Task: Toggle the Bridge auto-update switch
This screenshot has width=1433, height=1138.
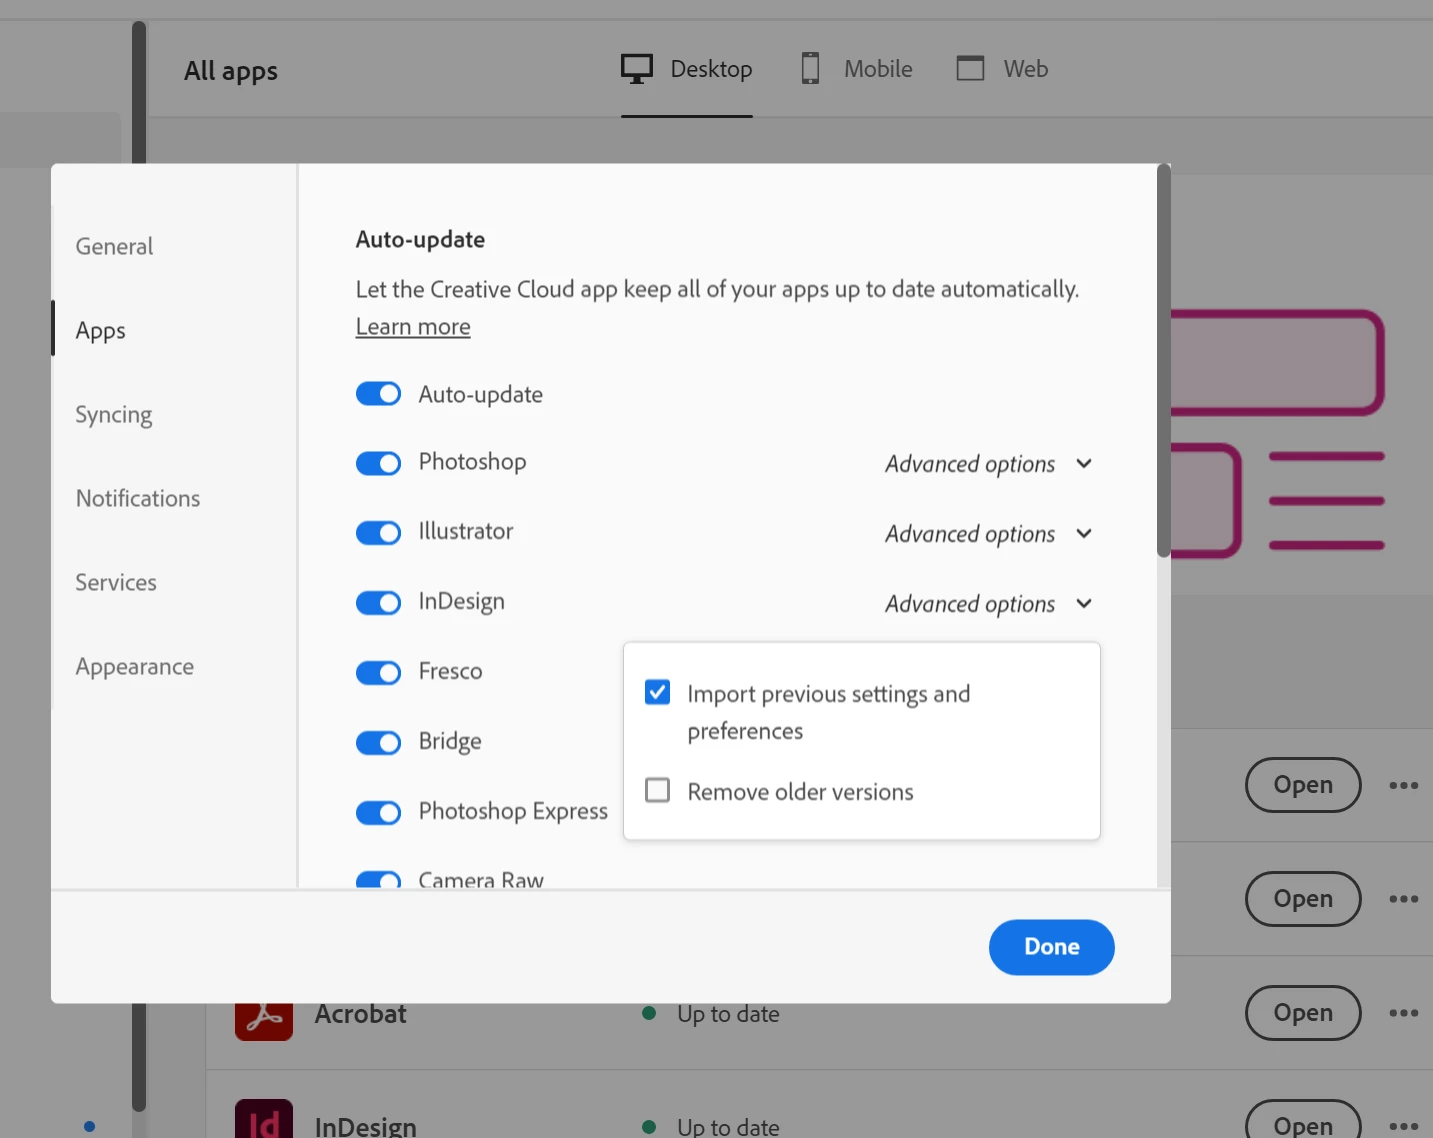Action: [x=378, y=743]
